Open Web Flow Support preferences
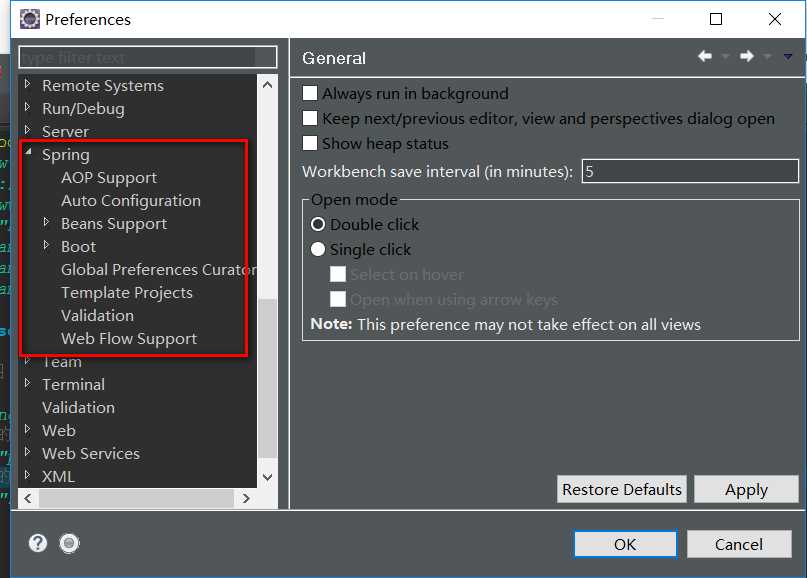 129,339
